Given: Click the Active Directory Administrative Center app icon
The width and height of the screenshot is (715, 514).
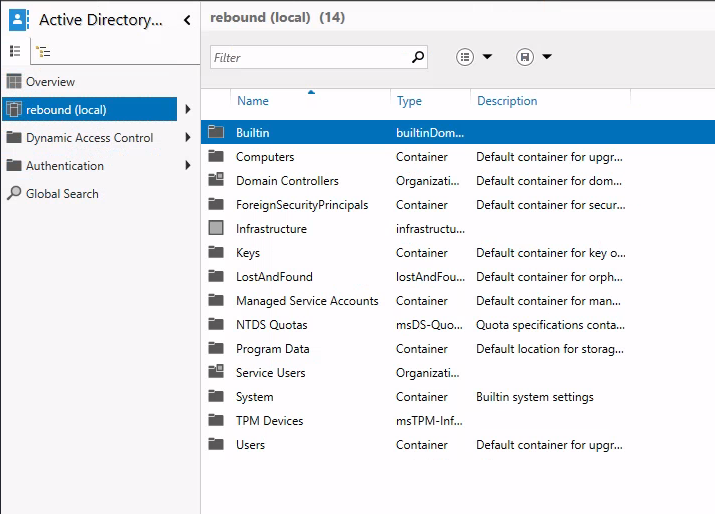Looking at the screenshot, I should point(19,20).
